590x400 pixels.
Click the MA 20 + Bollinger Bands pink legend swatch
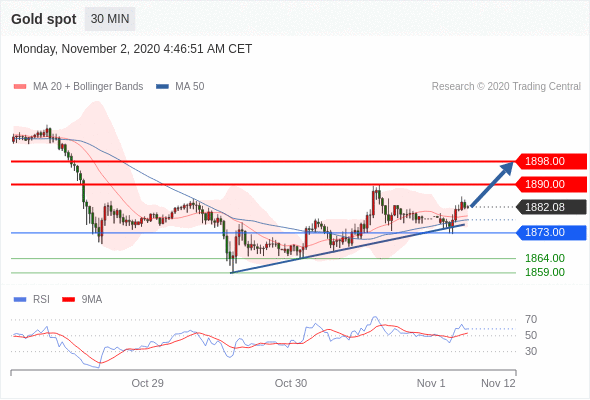(x=20, y=87)
